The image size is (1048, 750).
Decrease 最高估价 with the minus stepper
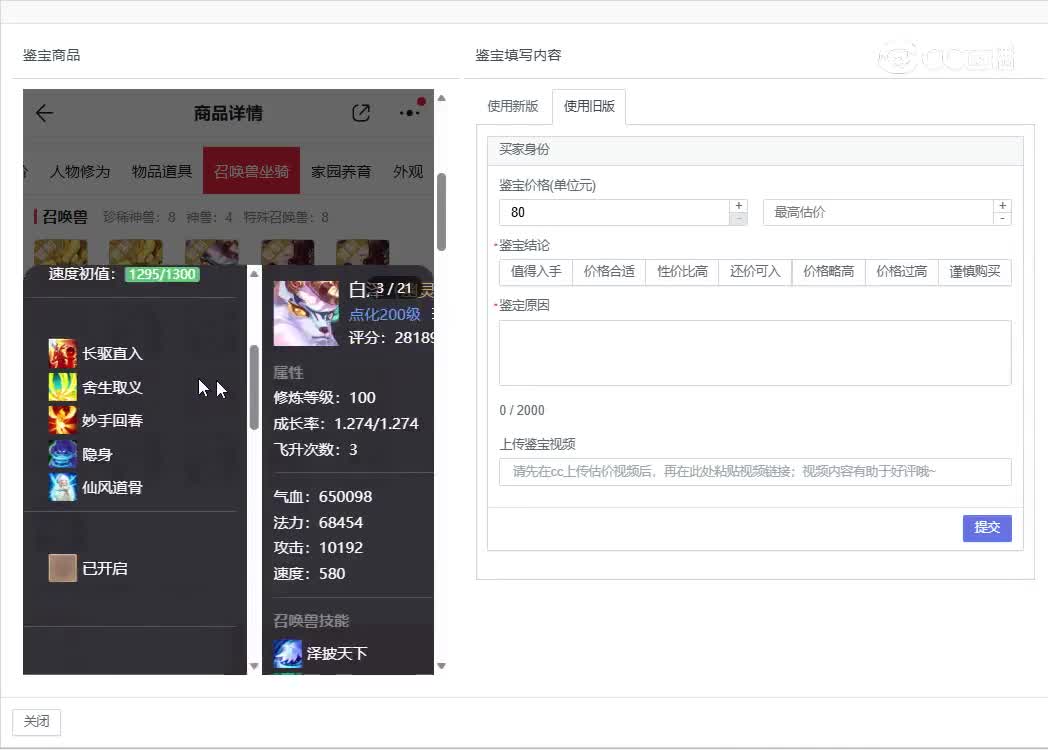click(1002, 219)
